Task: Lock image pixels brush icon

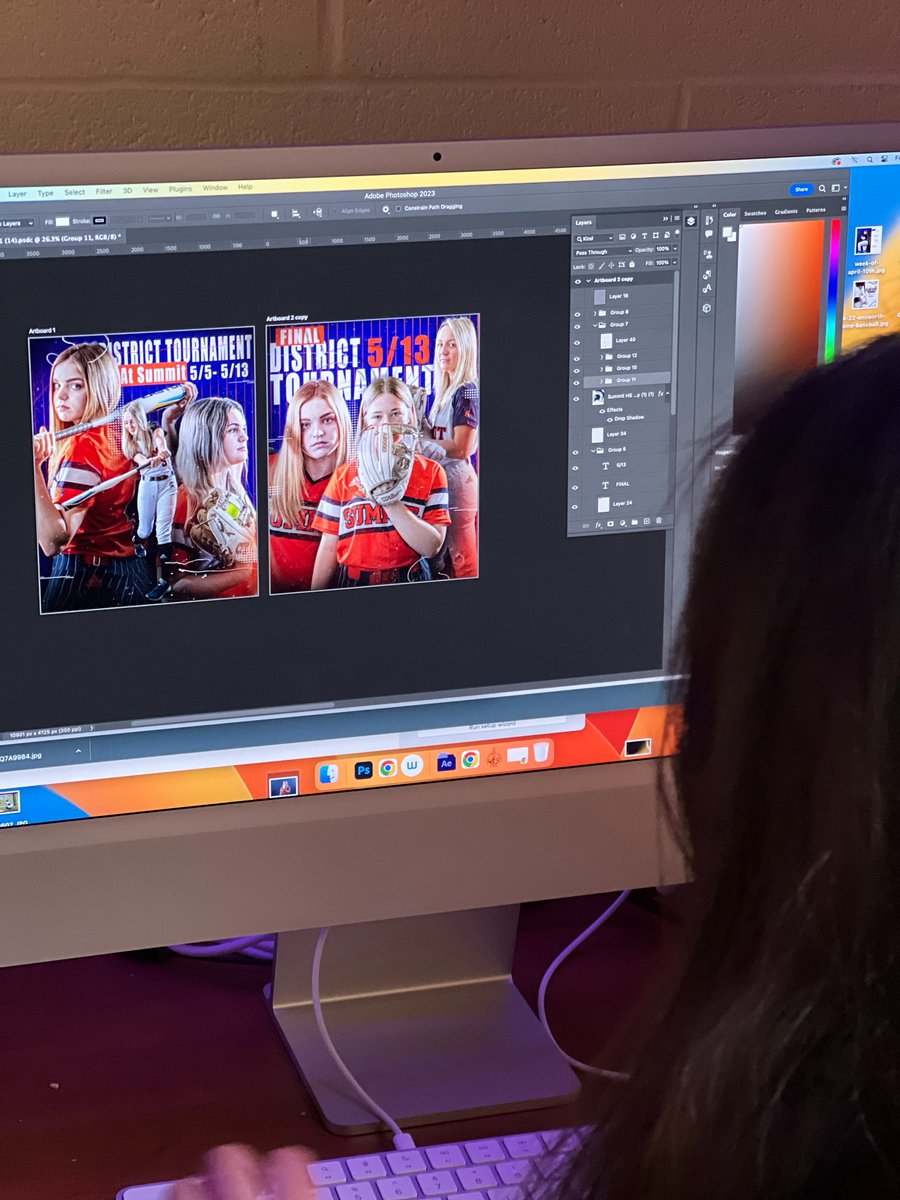Action: click(602, 266)
